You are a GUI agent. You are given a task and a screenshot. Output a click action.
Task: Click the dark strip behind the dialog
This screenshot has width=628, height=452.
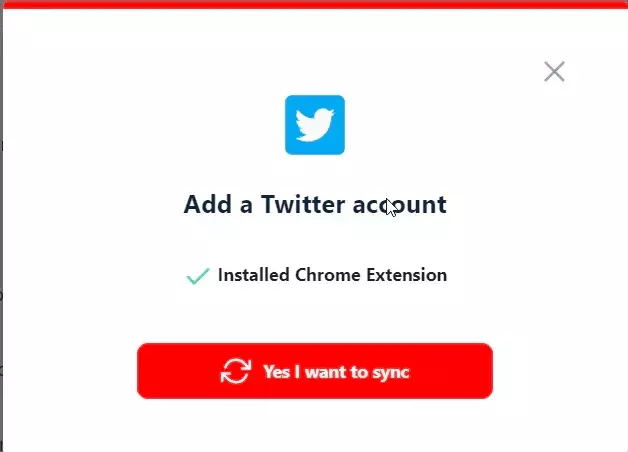pos(1,228)
